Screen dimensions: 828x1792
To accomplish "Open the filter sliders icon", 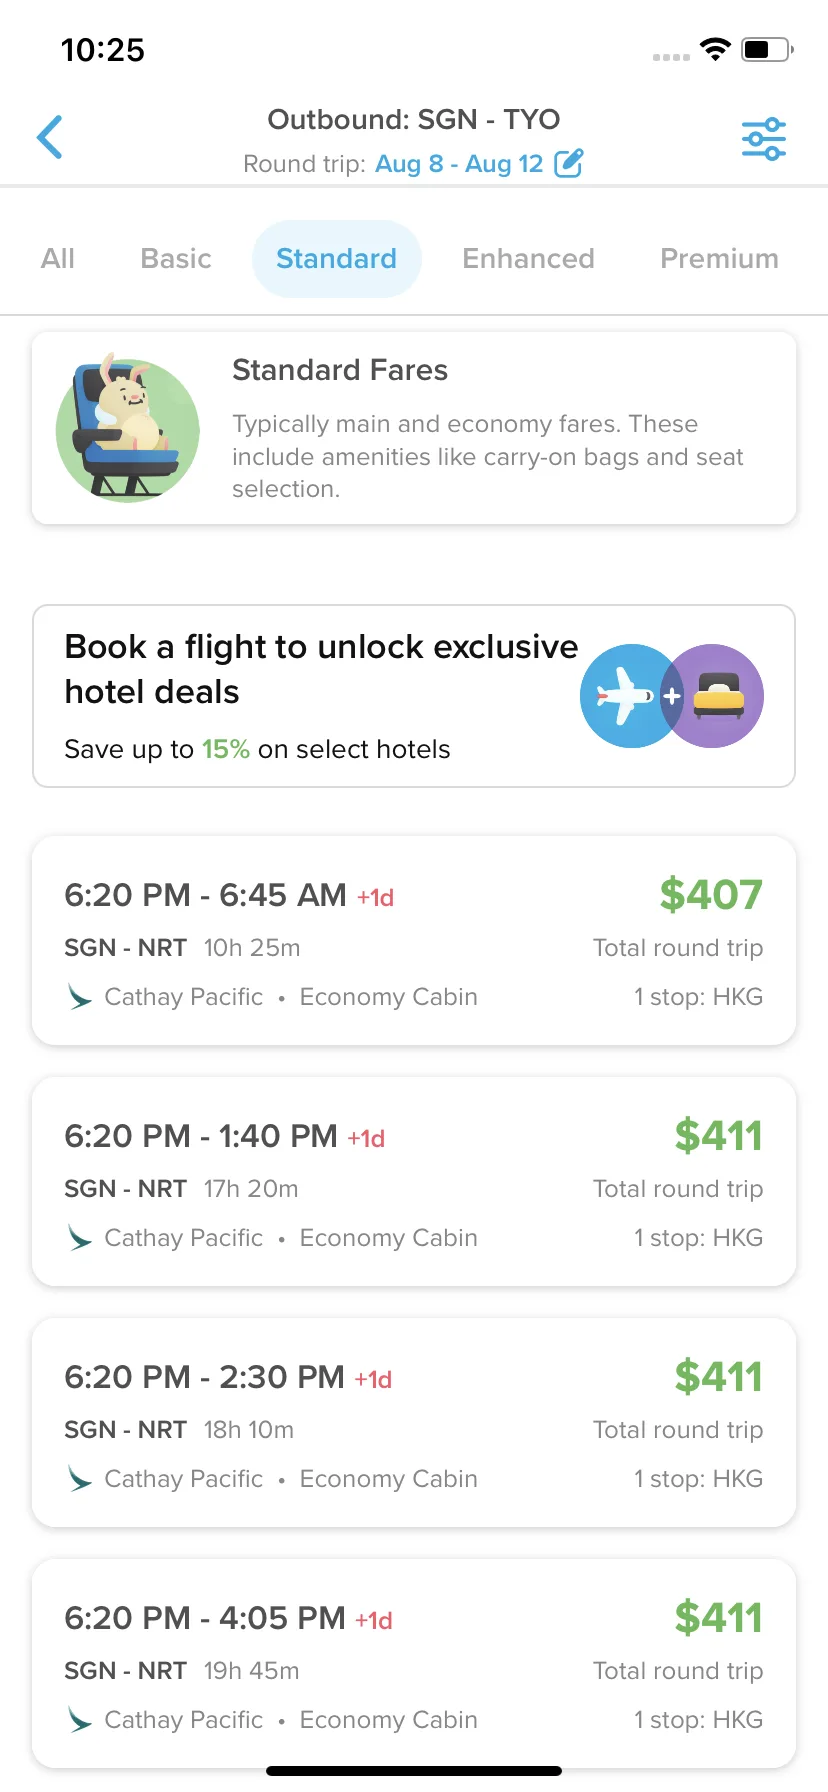I will coord(764,139).
